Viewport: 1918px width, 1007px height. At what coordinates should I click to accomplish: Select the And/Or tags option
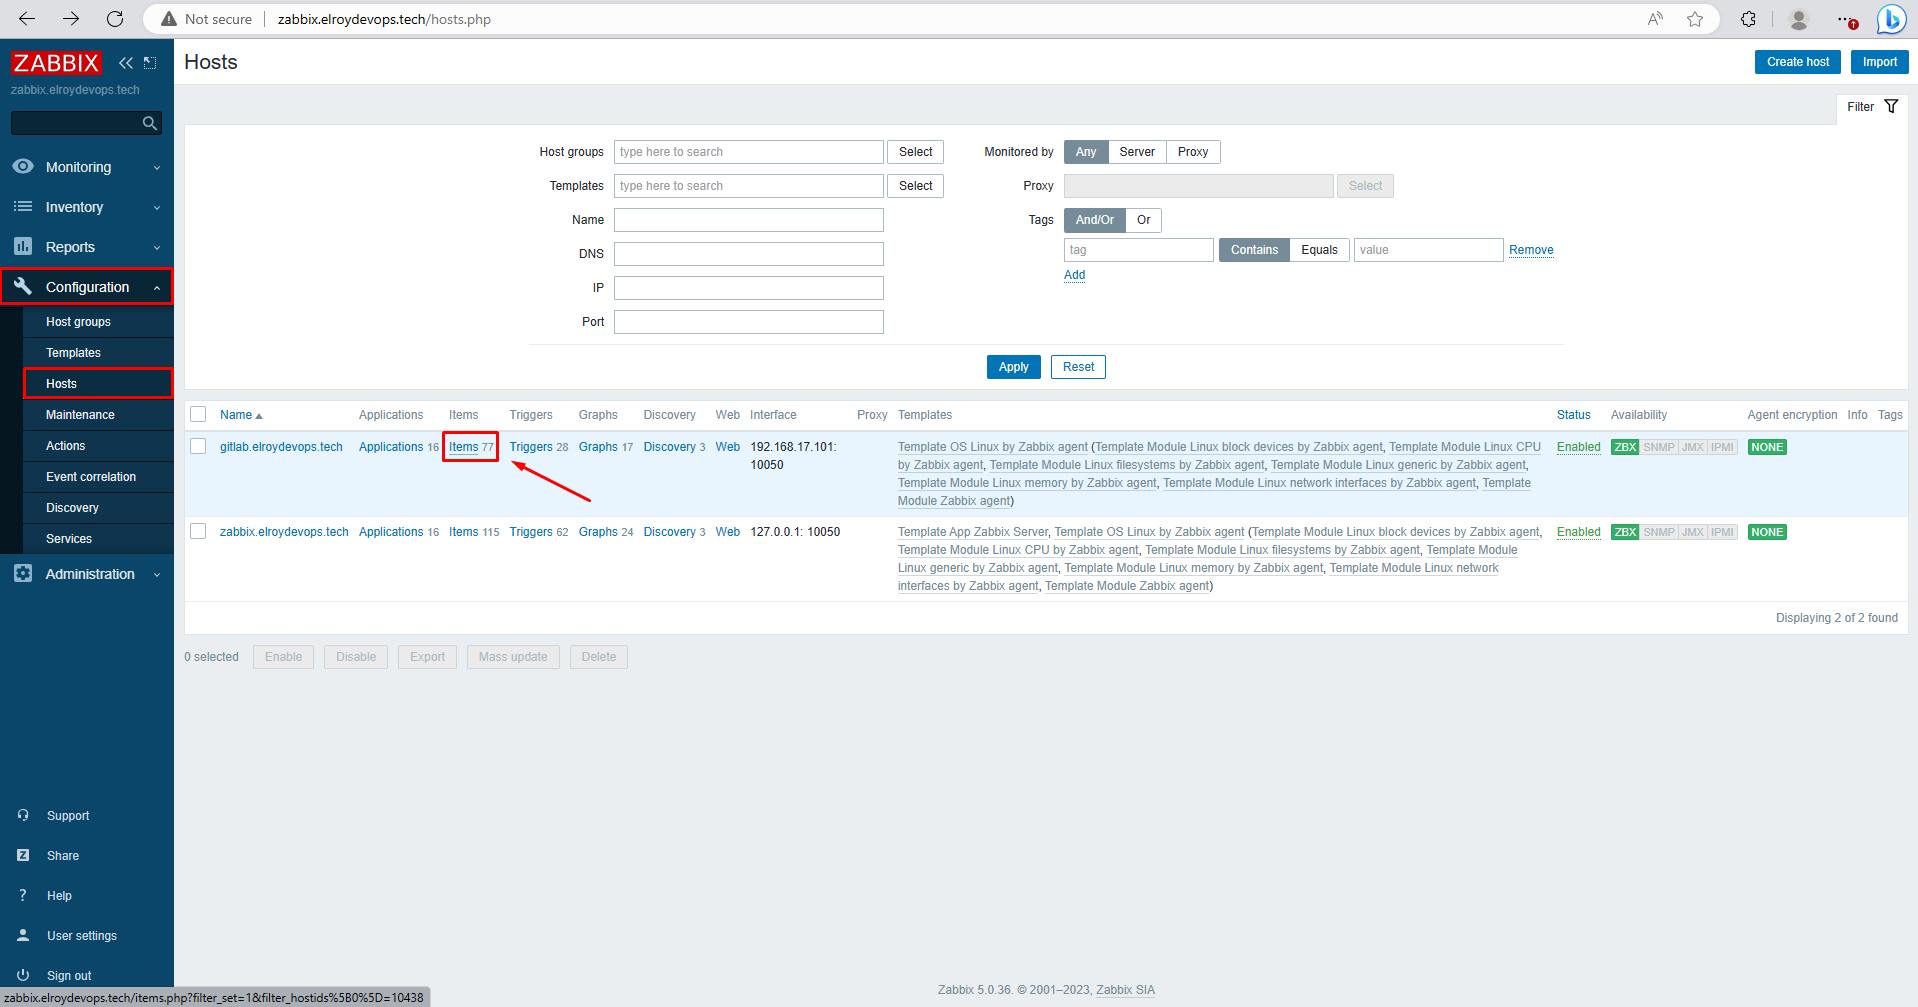tap(1095, 220)
